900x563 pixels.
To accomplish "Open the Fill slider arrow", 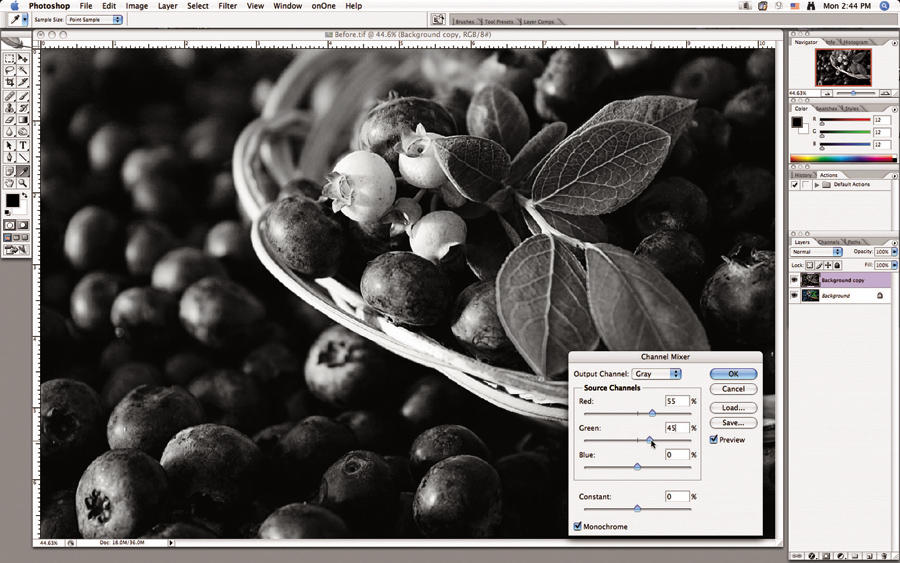I will coord(894,265).
